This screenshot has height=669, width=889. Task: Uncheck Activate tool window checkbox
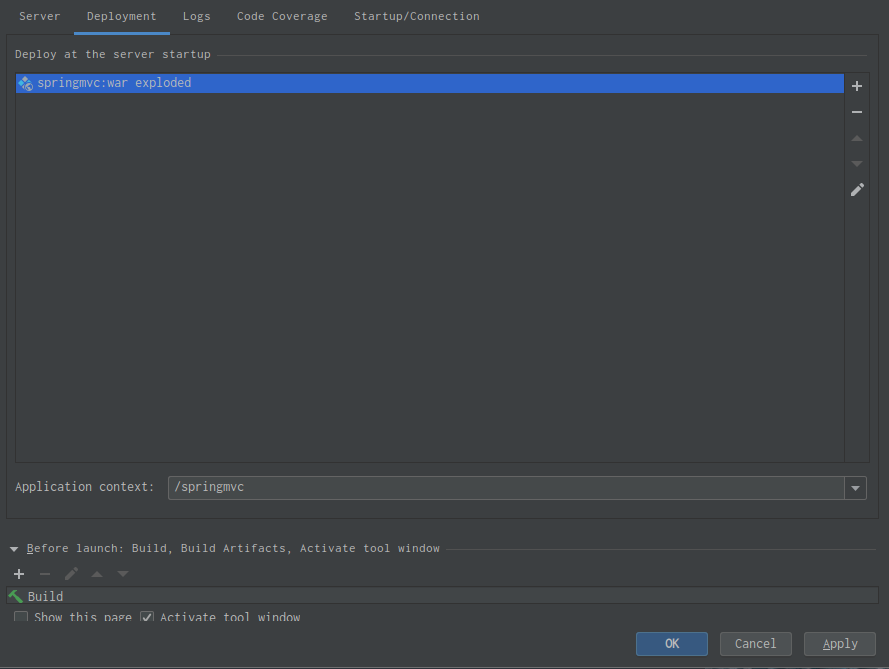[x=147, y=617]
